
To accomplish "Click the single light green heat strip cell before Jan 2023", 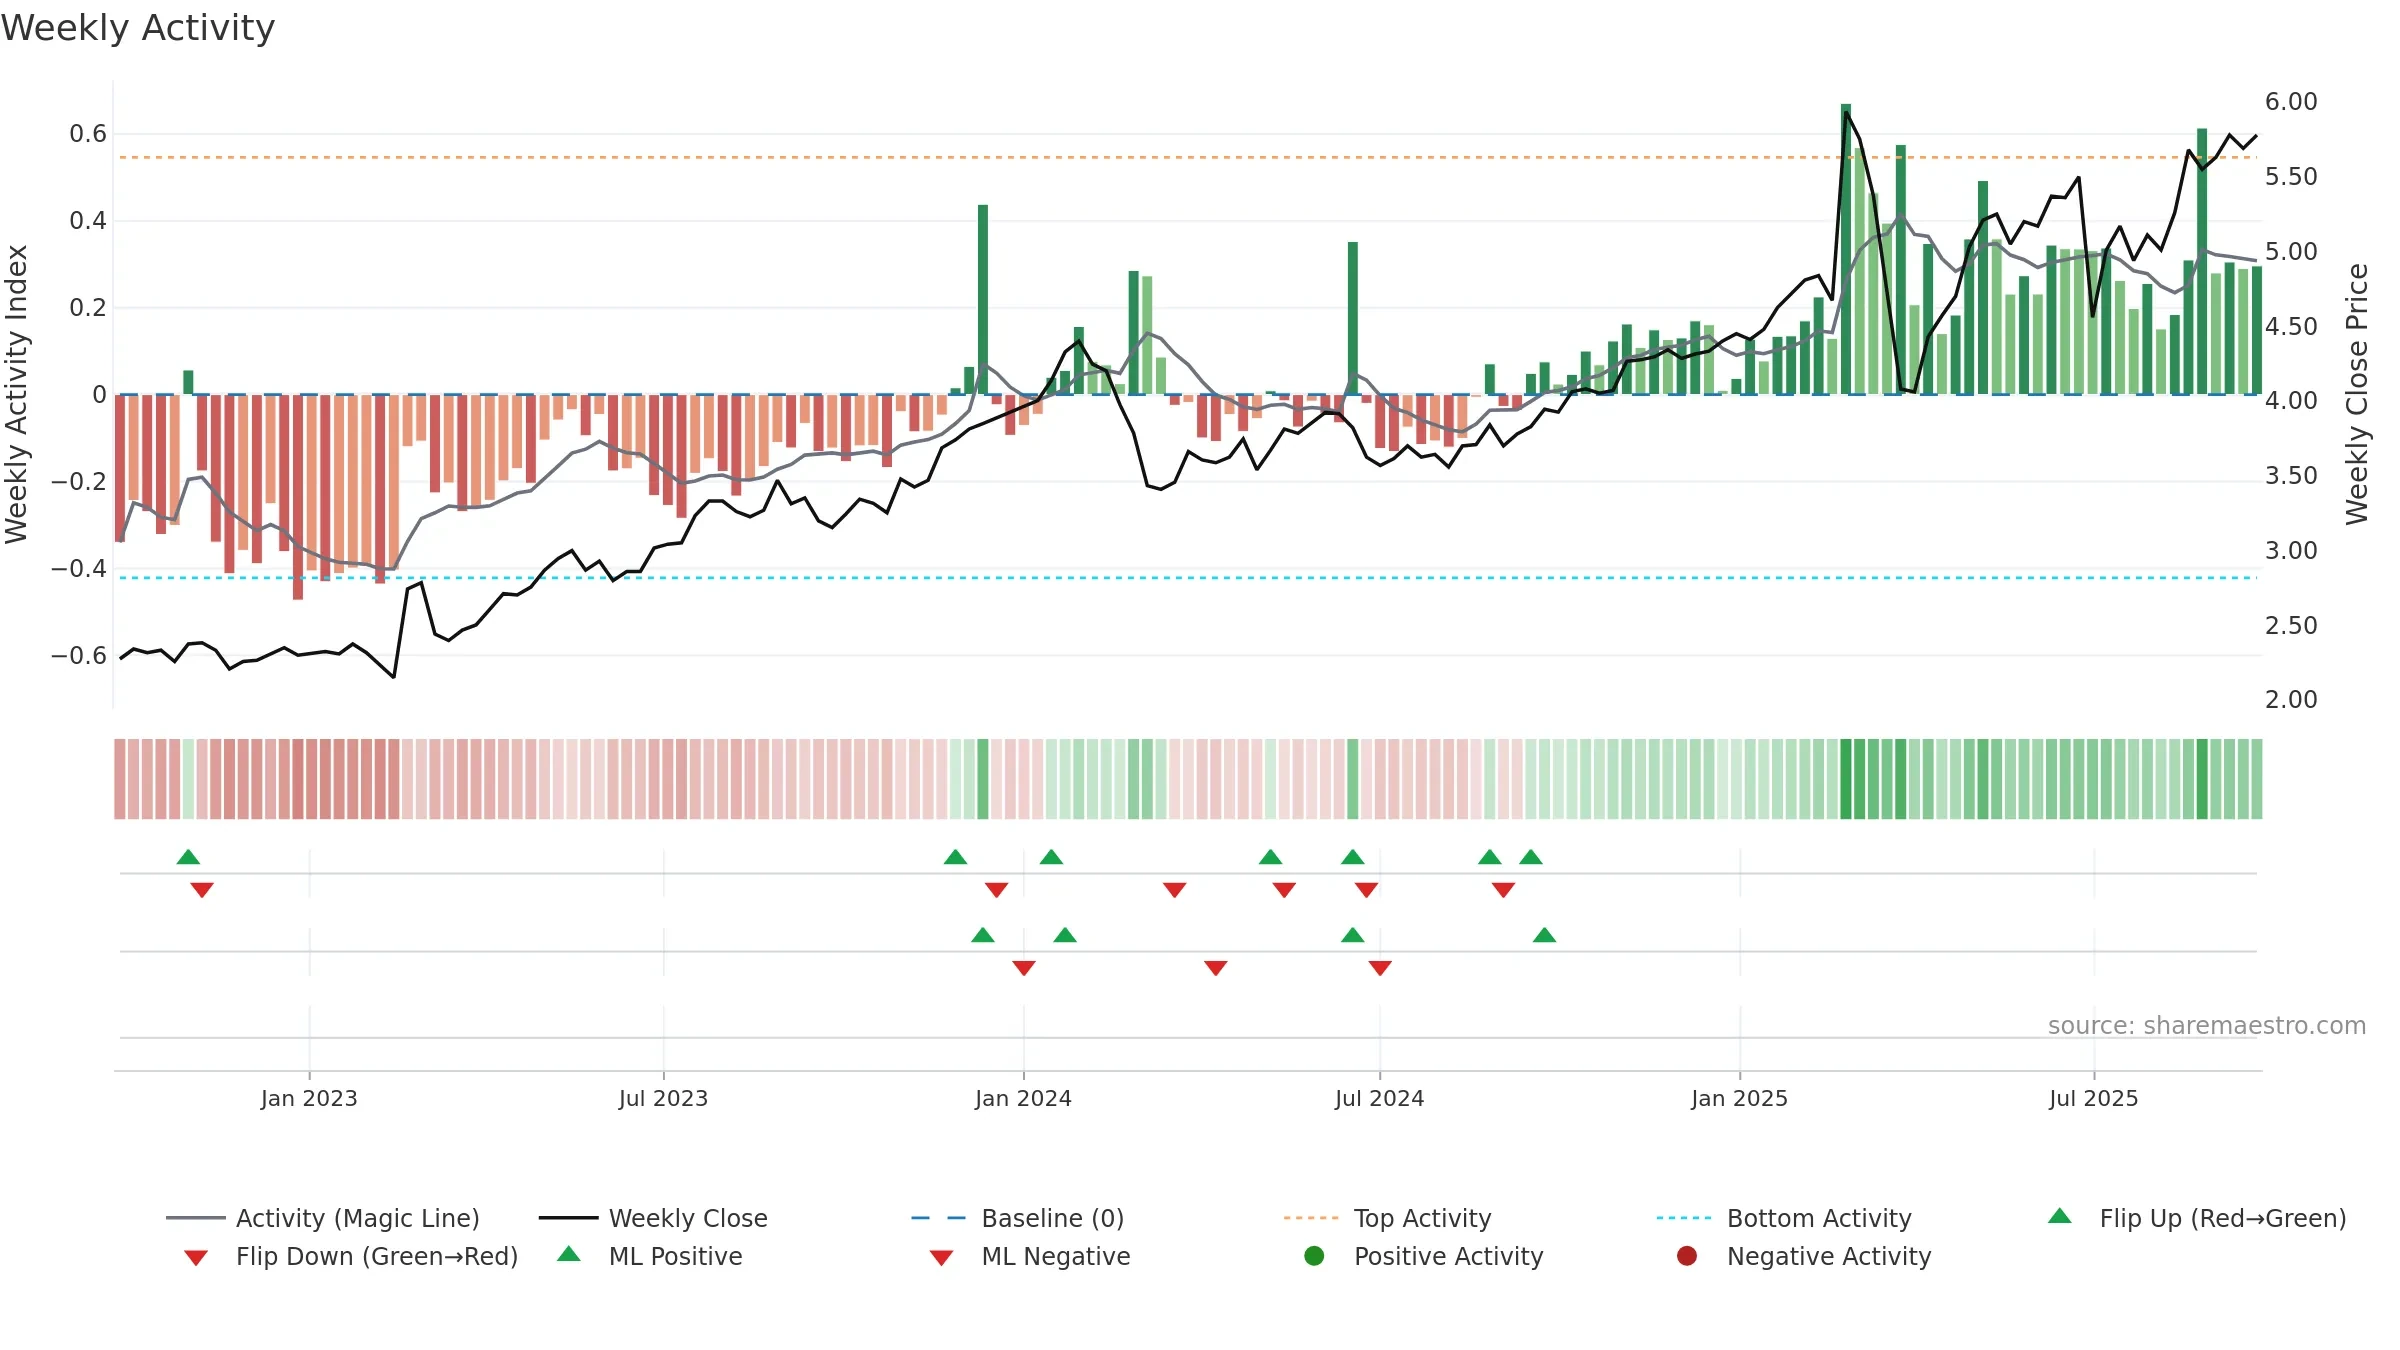I will (x=188, y=779).
